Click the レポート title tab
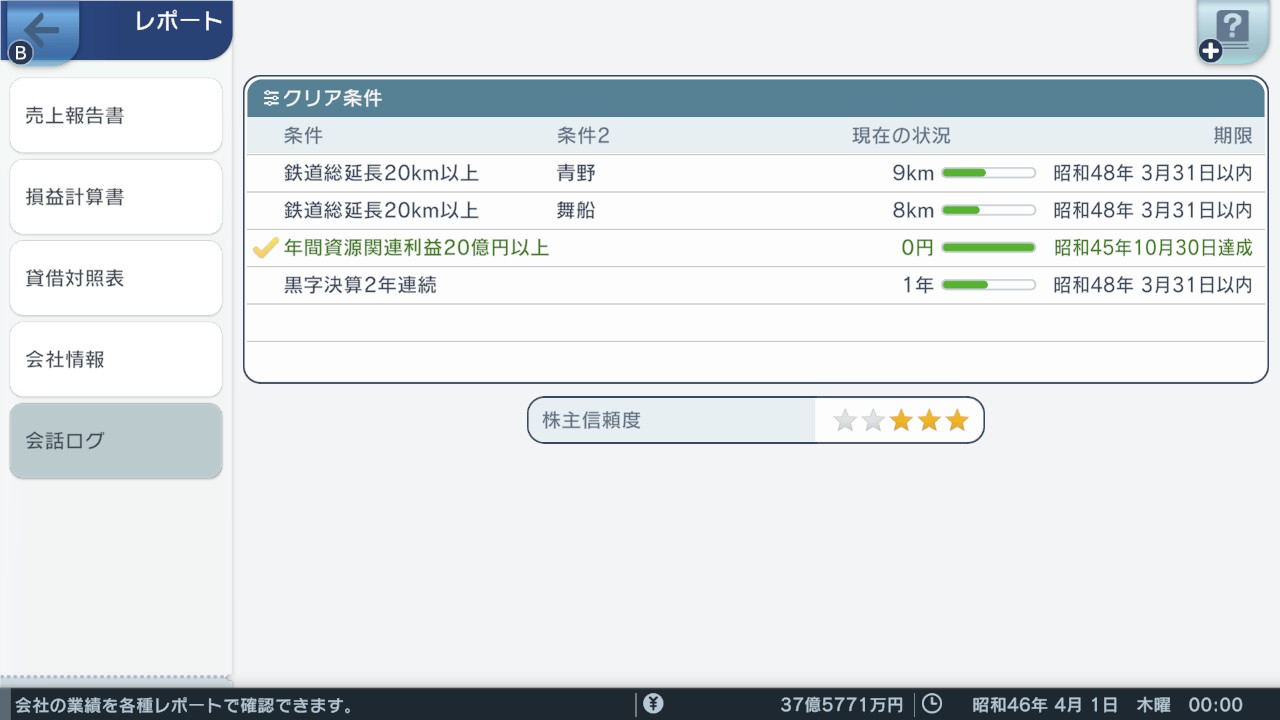 pyautogui.click(x=178, y=21)
